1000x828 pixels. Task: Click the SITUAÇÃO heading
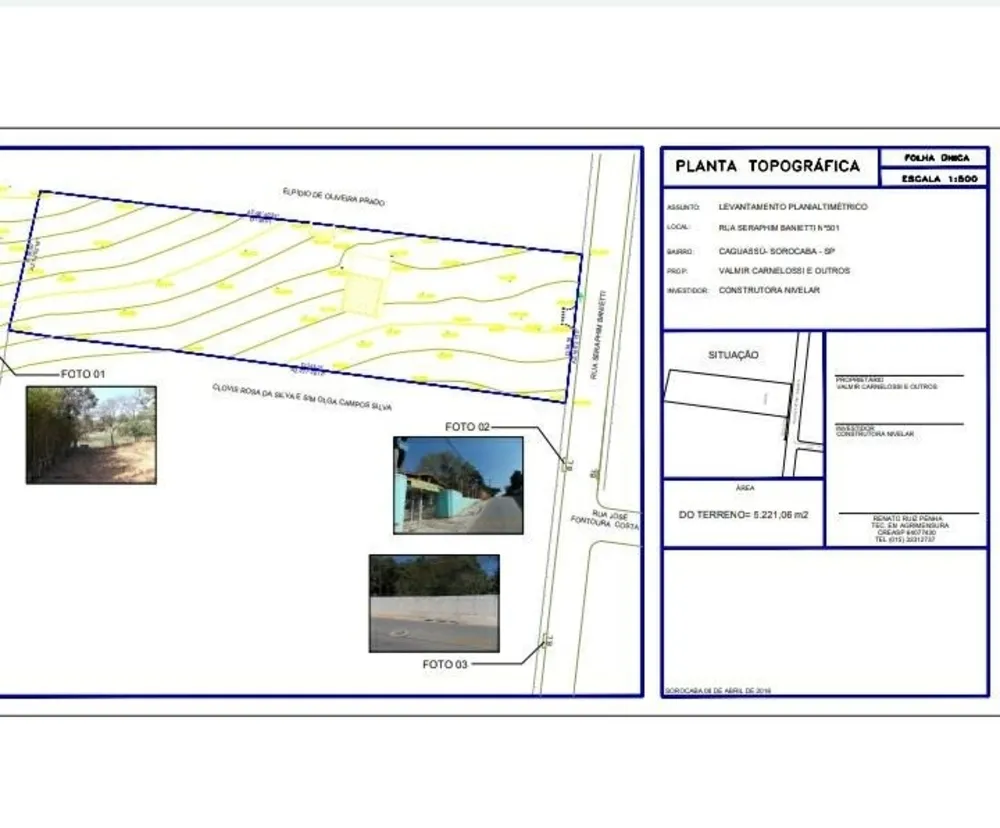733,355
